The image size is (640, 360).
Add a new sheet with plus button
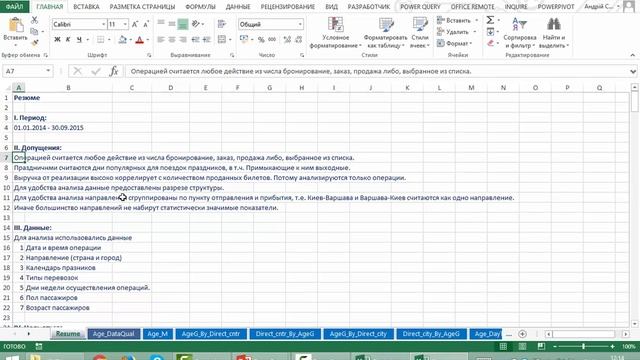coord(522,334)
